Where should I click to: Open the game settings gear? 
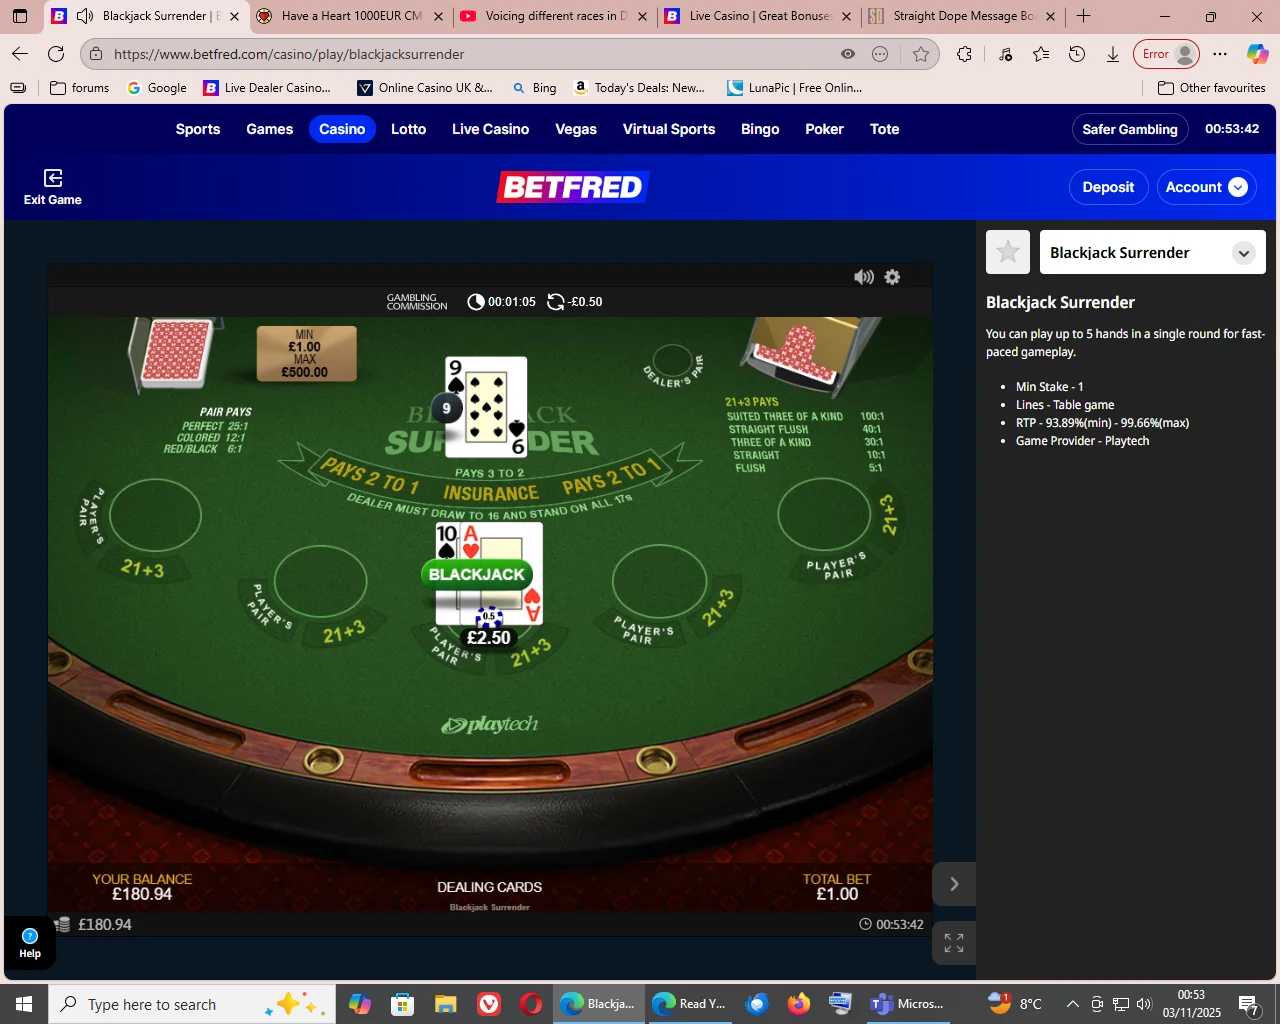892,277
